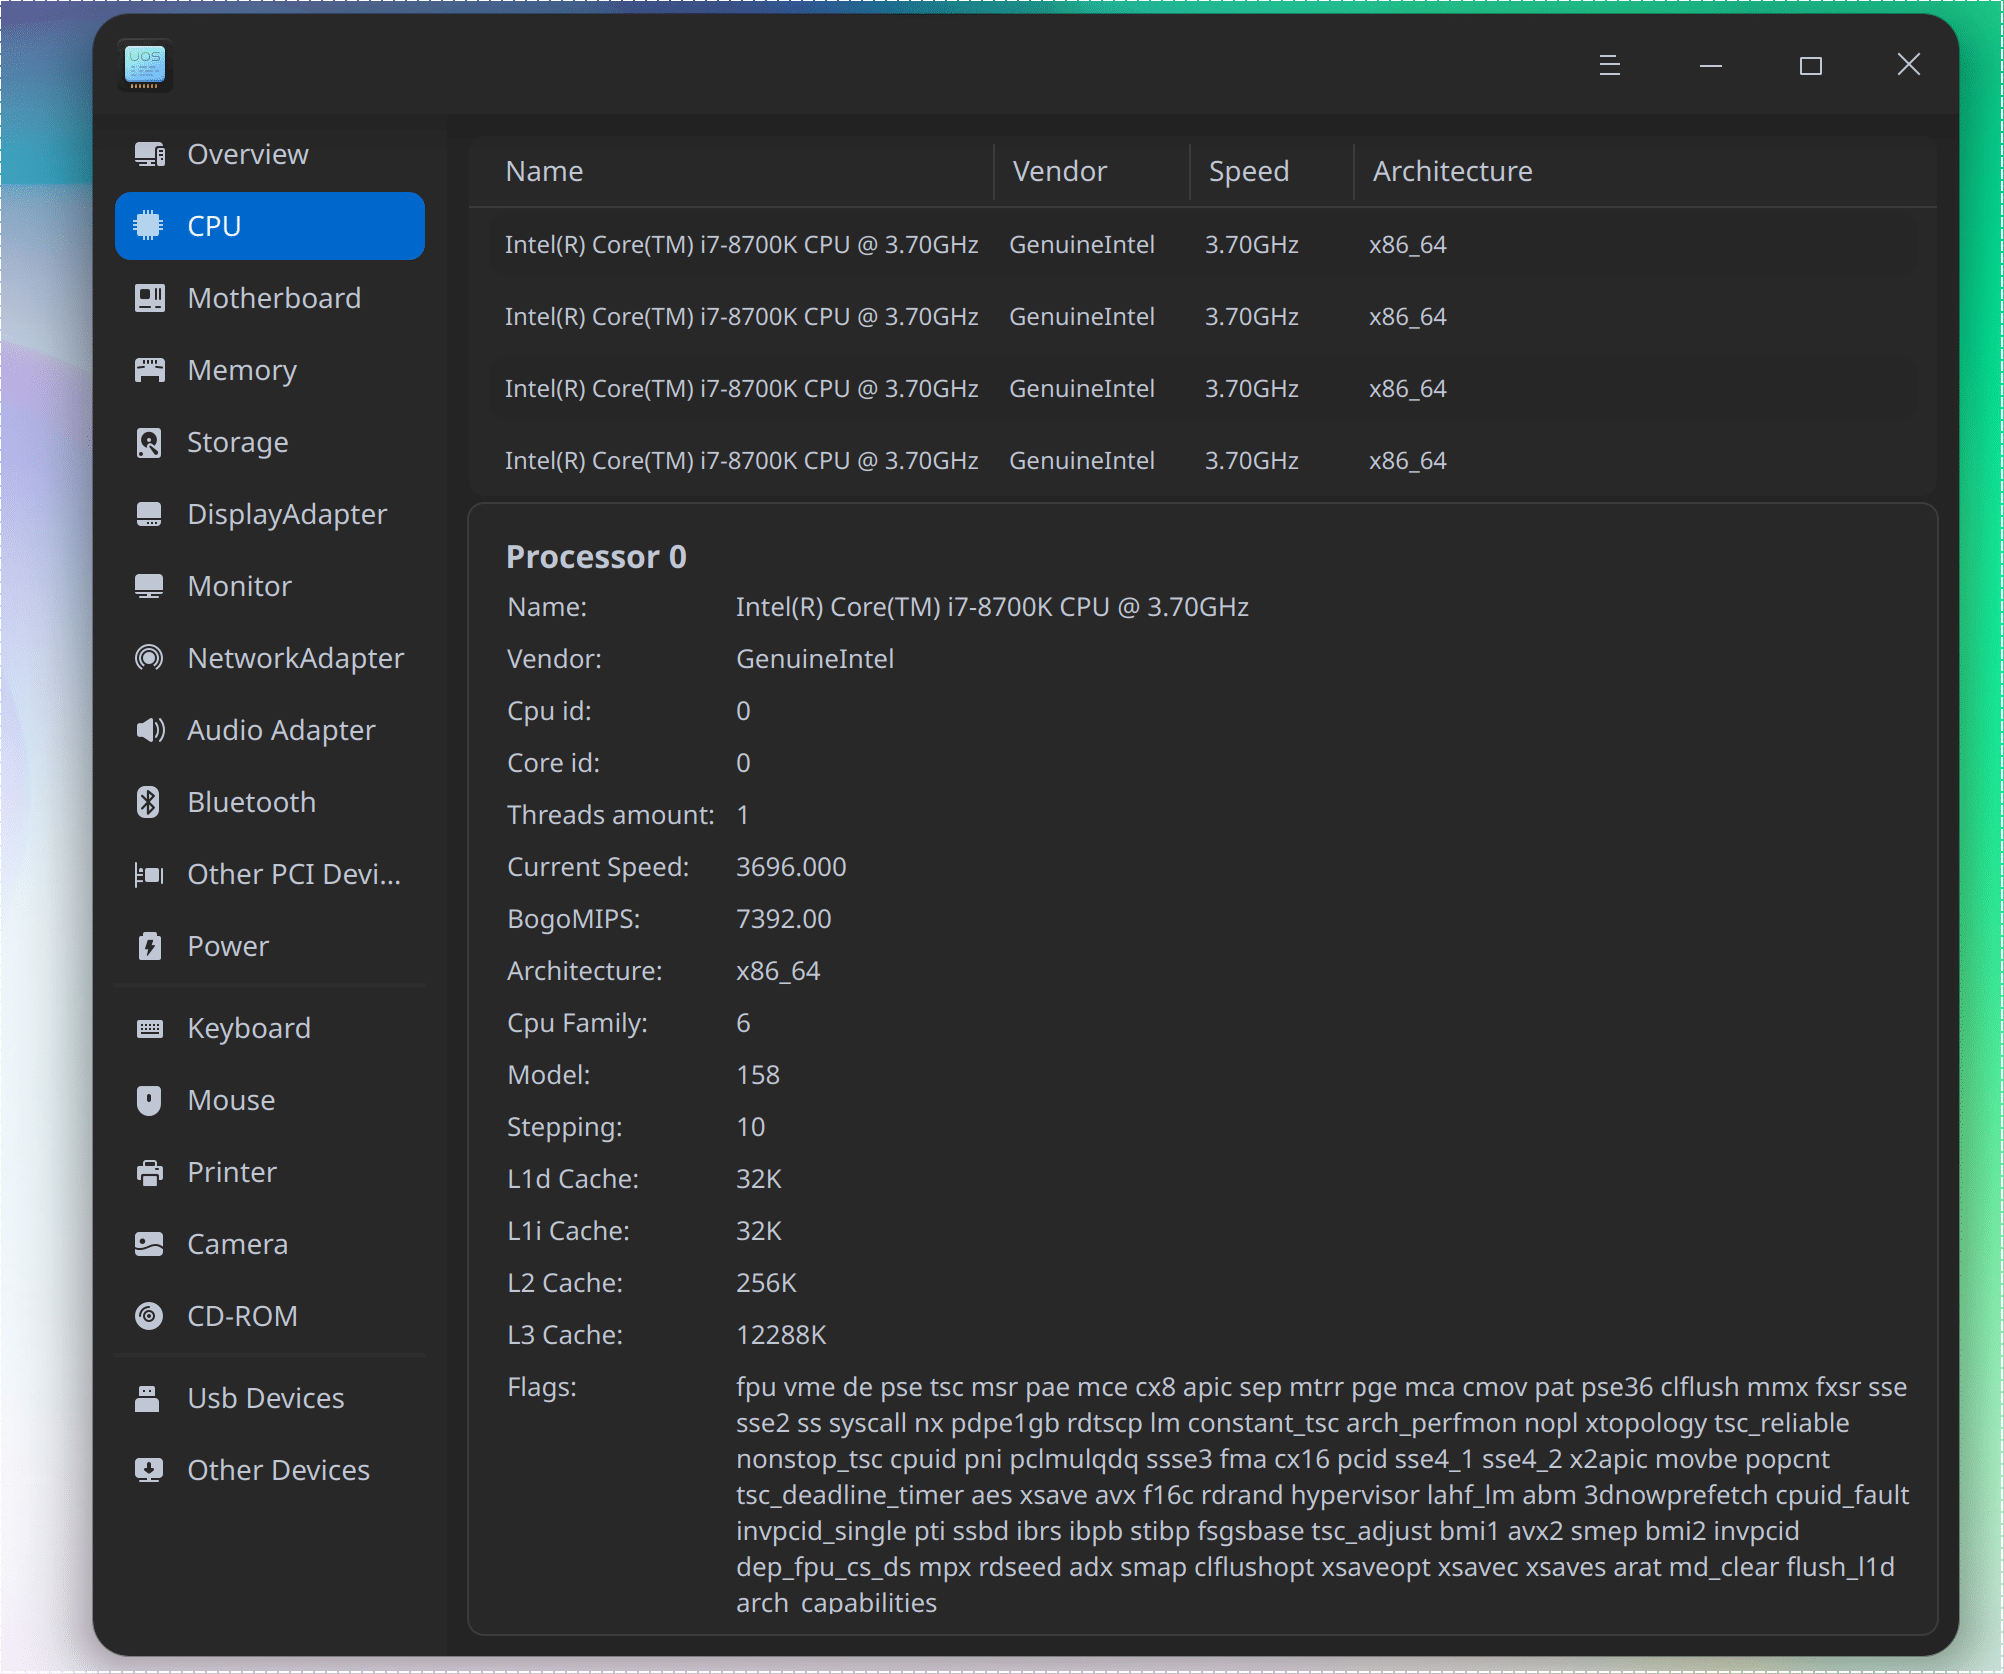
Task: Click the Bluetooth symbol icon
Action: click(x=148, y=802)
